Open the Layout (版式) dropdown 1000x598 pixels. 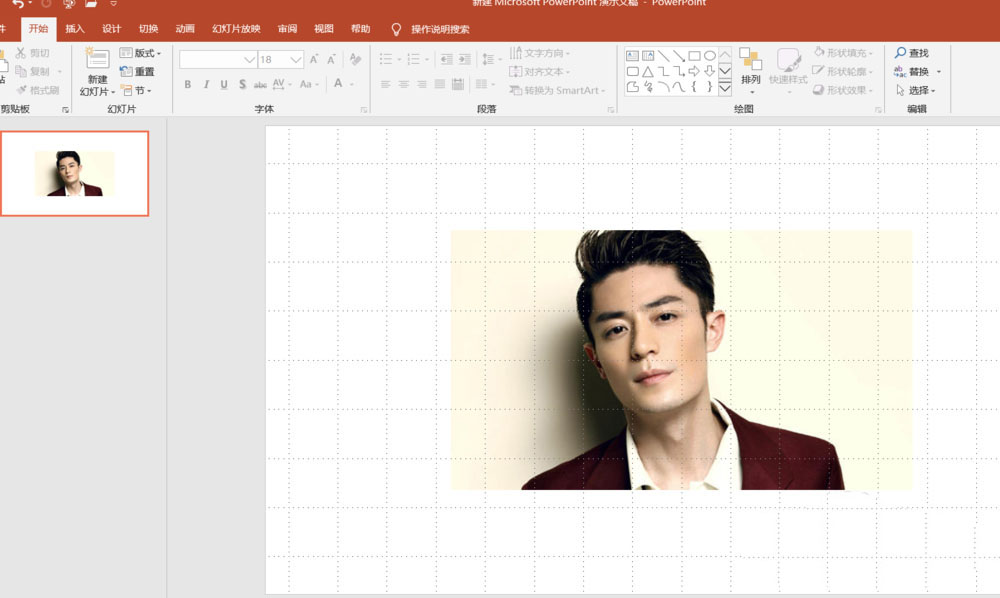click(140, 53)
